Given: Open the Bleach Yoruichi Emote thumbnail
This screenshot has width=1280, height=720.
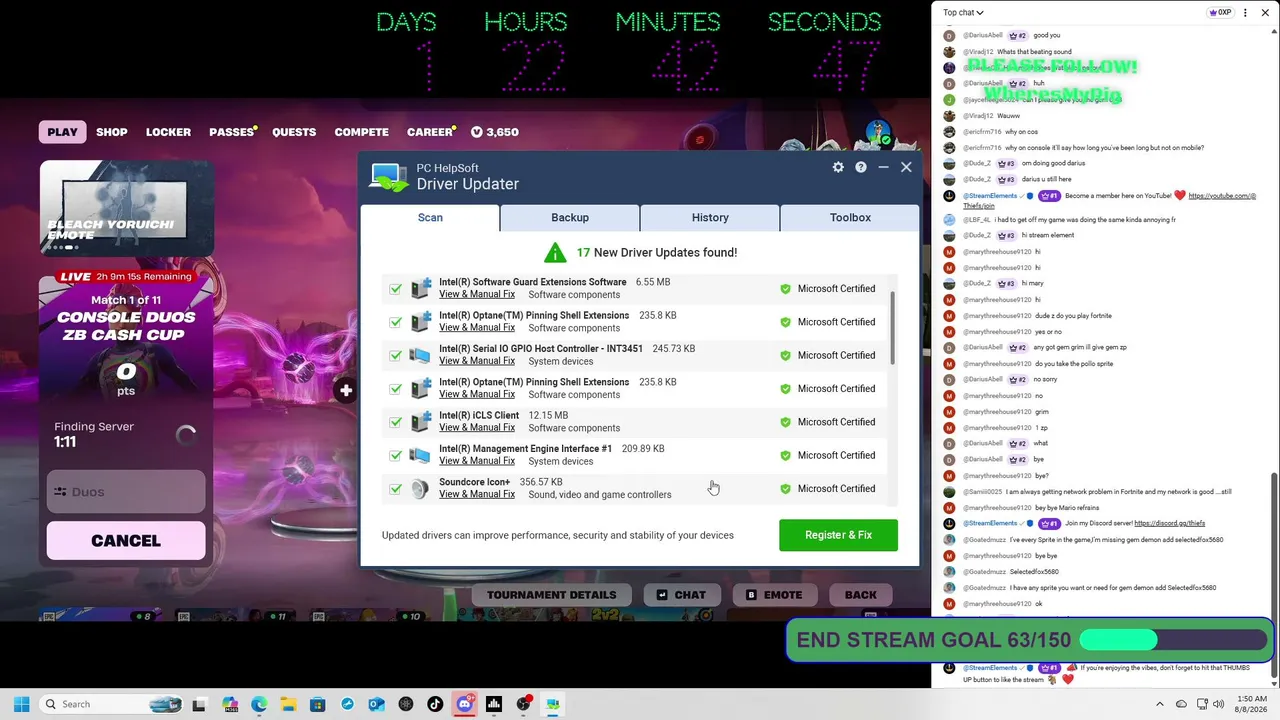Looking at the screenshot, I should click(126, 210).
